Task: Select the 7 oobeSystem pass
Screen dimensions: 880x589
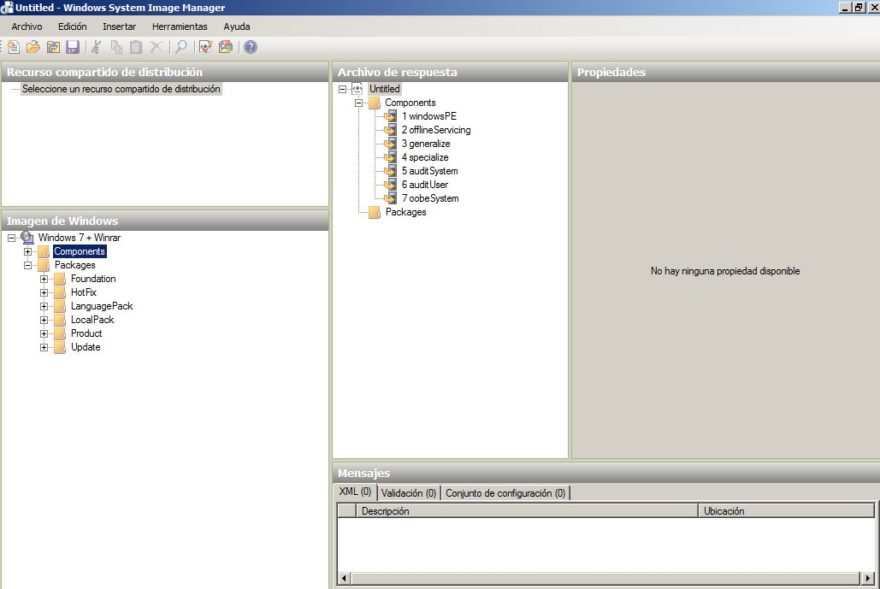Action: coord(430,198)
